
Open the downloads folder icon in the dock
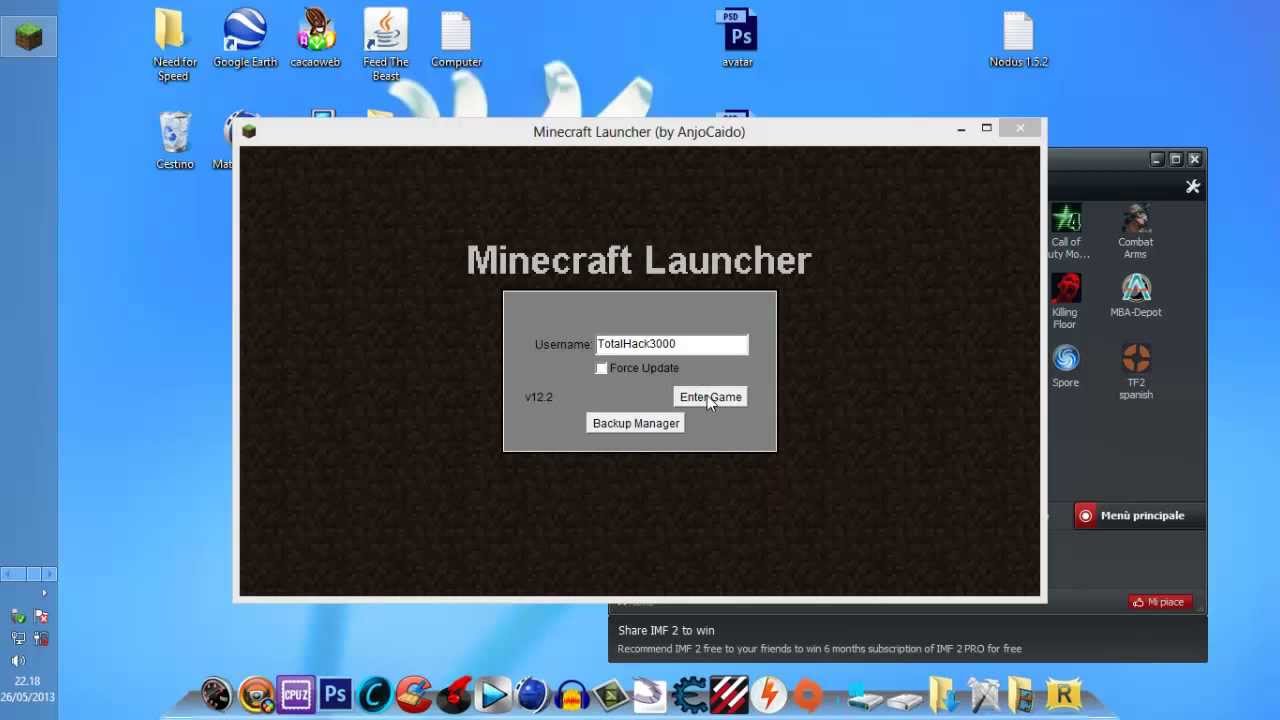(x=943, y=694)
